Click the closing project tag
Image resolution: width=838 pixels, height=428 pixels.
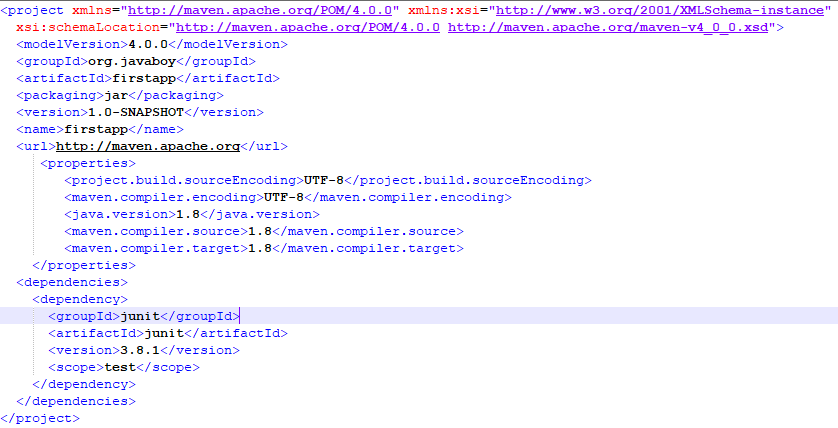40,418
